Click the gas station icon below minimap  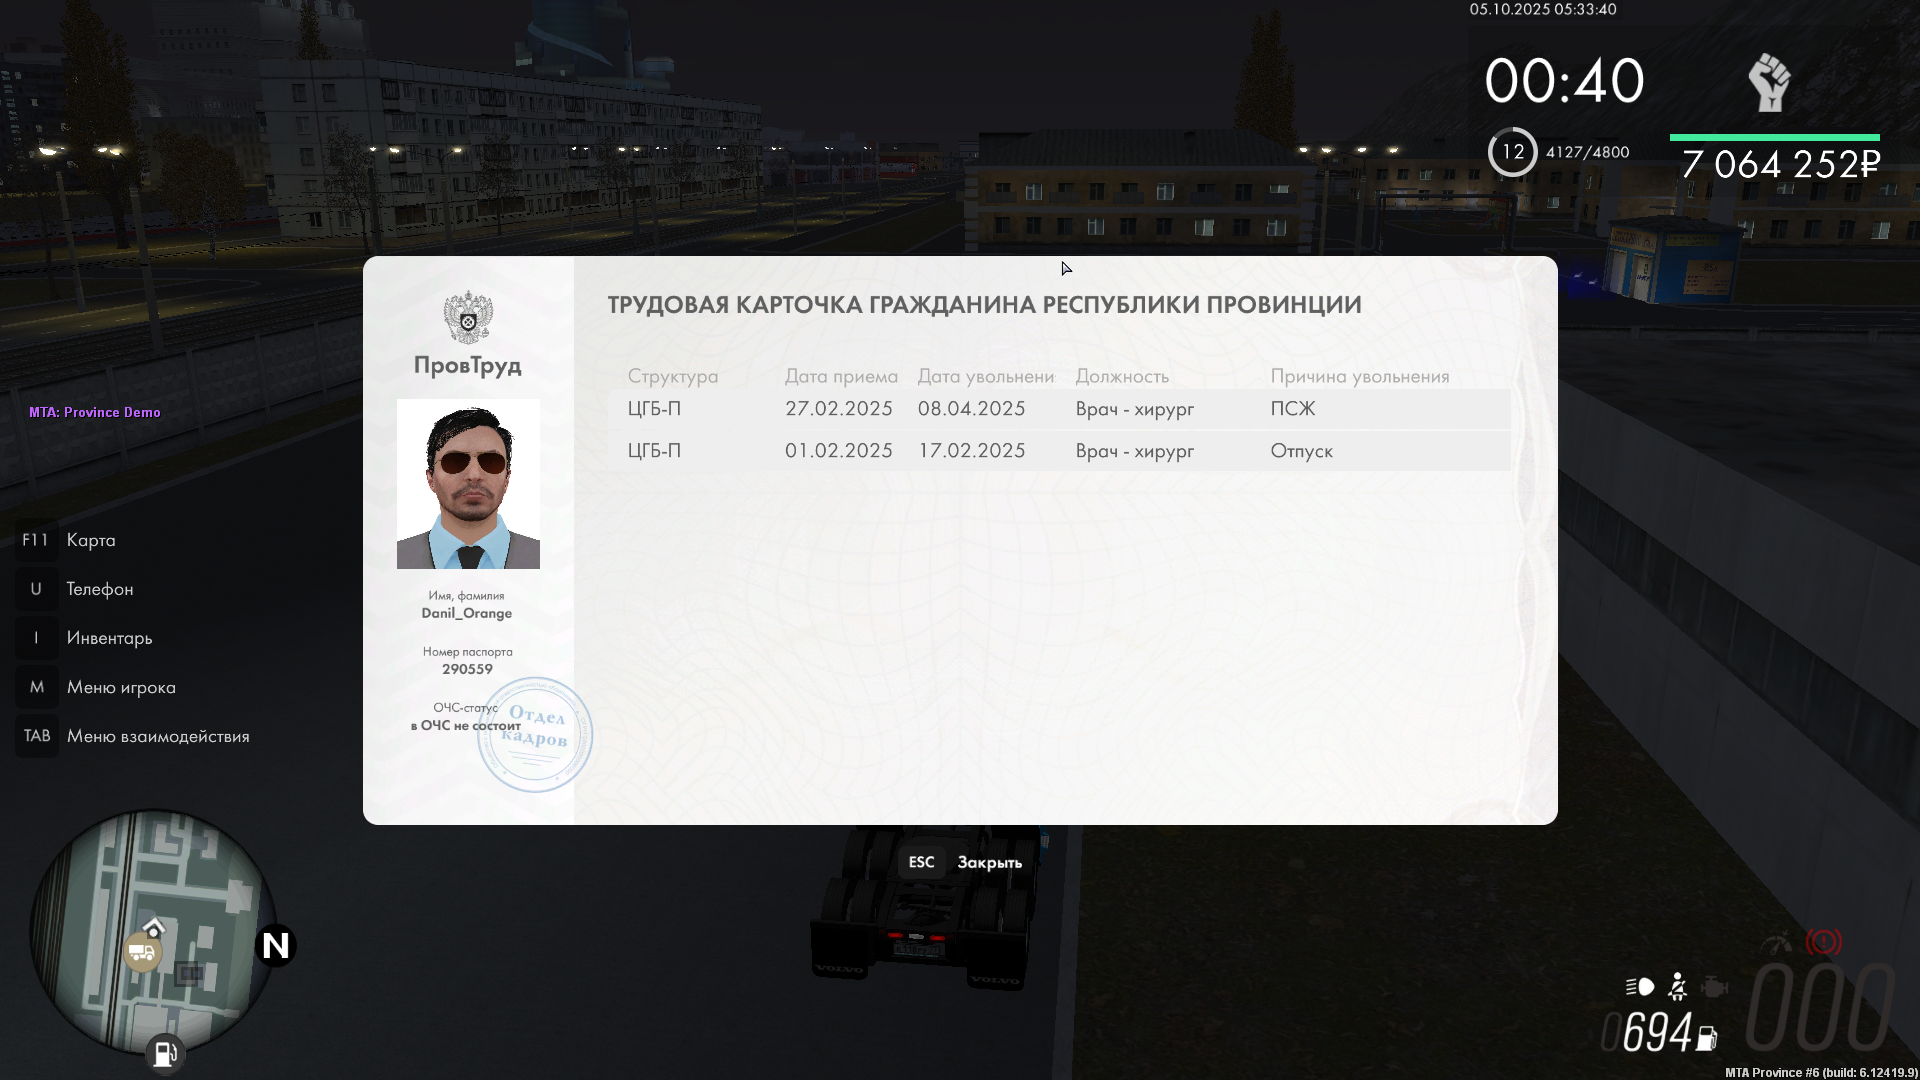click(164, 1053)
